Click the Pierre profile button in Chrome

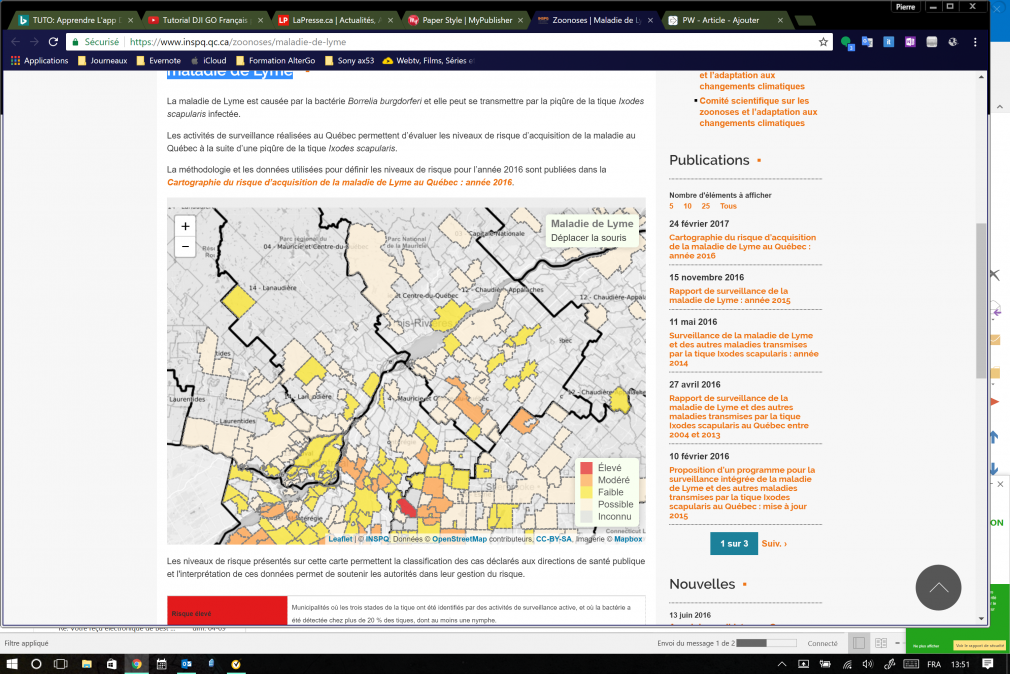tap(905, 7)
